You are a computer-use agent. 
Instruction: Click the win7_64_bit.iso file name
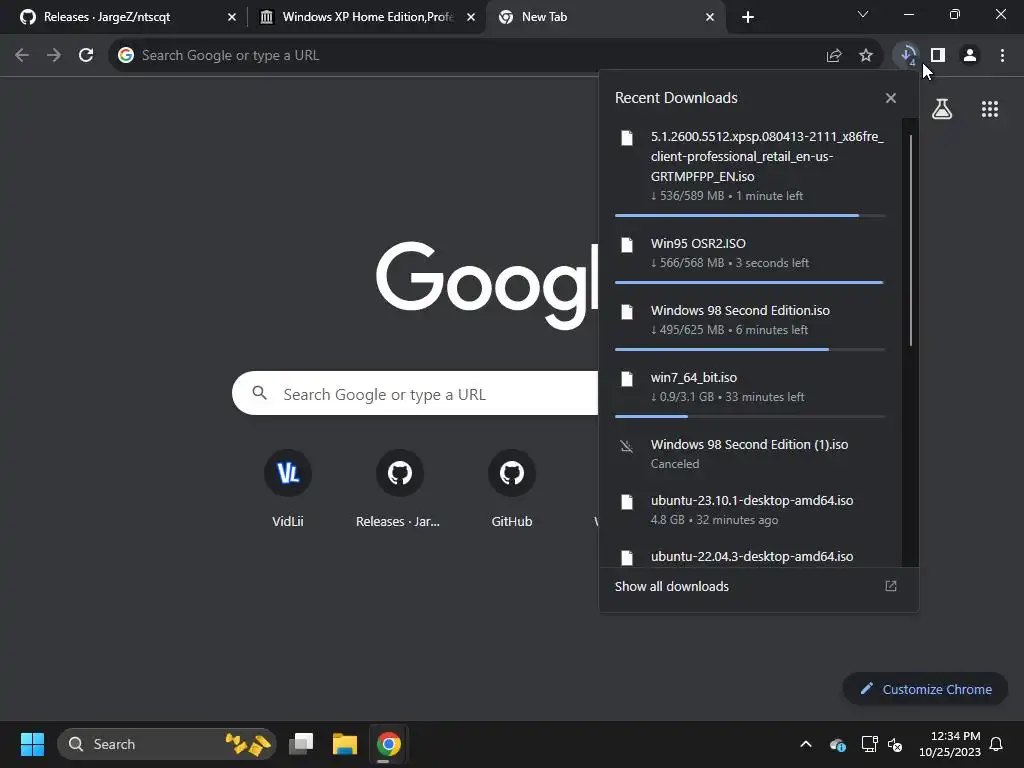coord(694,377)
